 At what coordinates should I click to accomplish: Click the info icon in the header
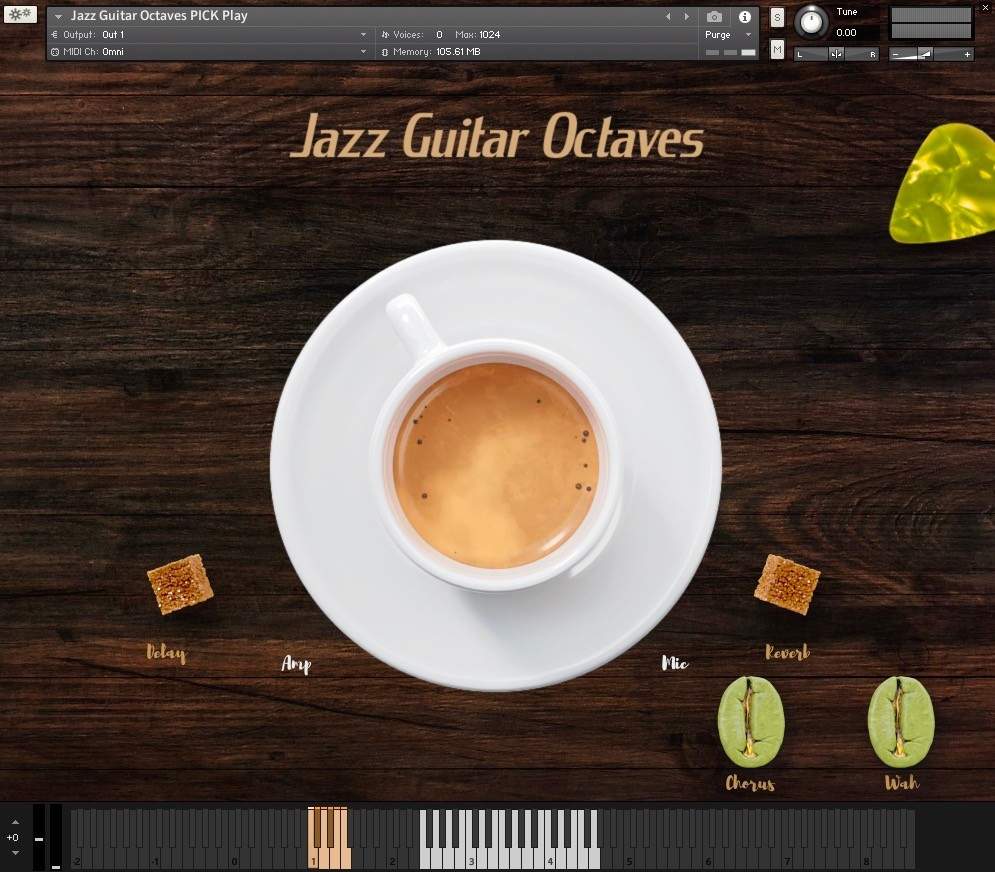(x=744, y=16)
